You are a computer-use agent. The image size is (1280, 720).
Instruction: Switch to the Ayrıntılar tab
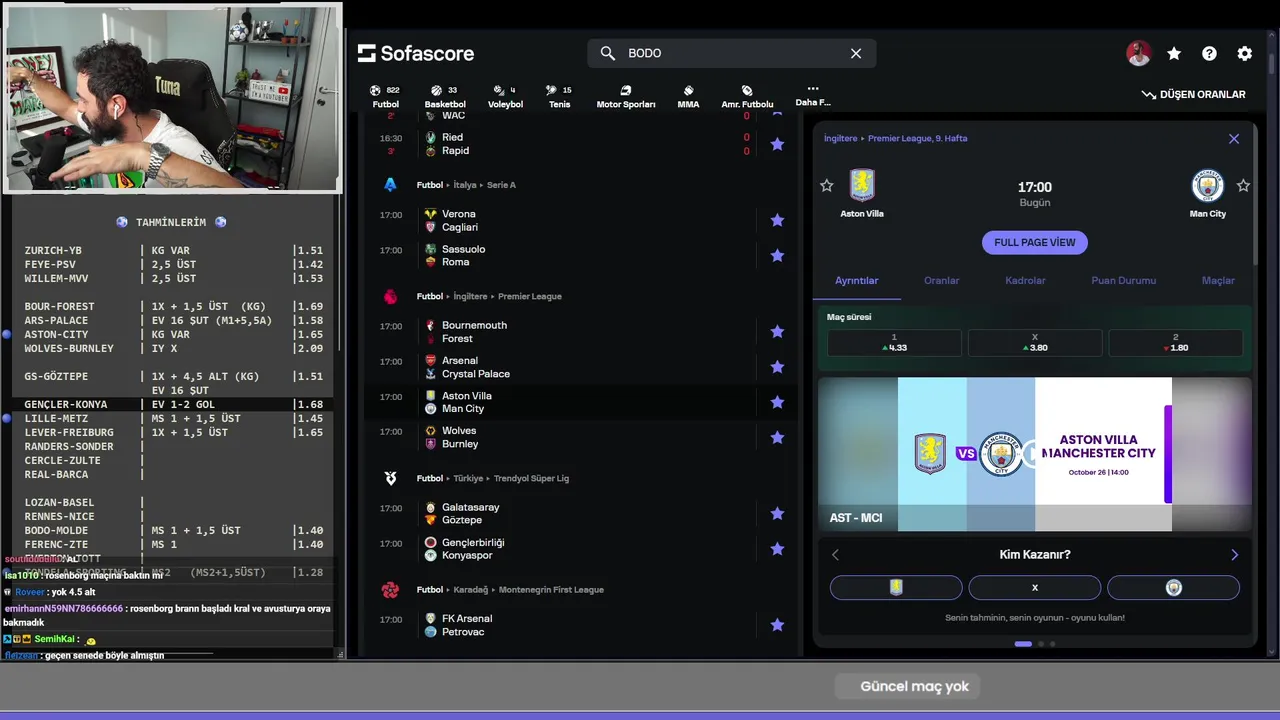857,281
